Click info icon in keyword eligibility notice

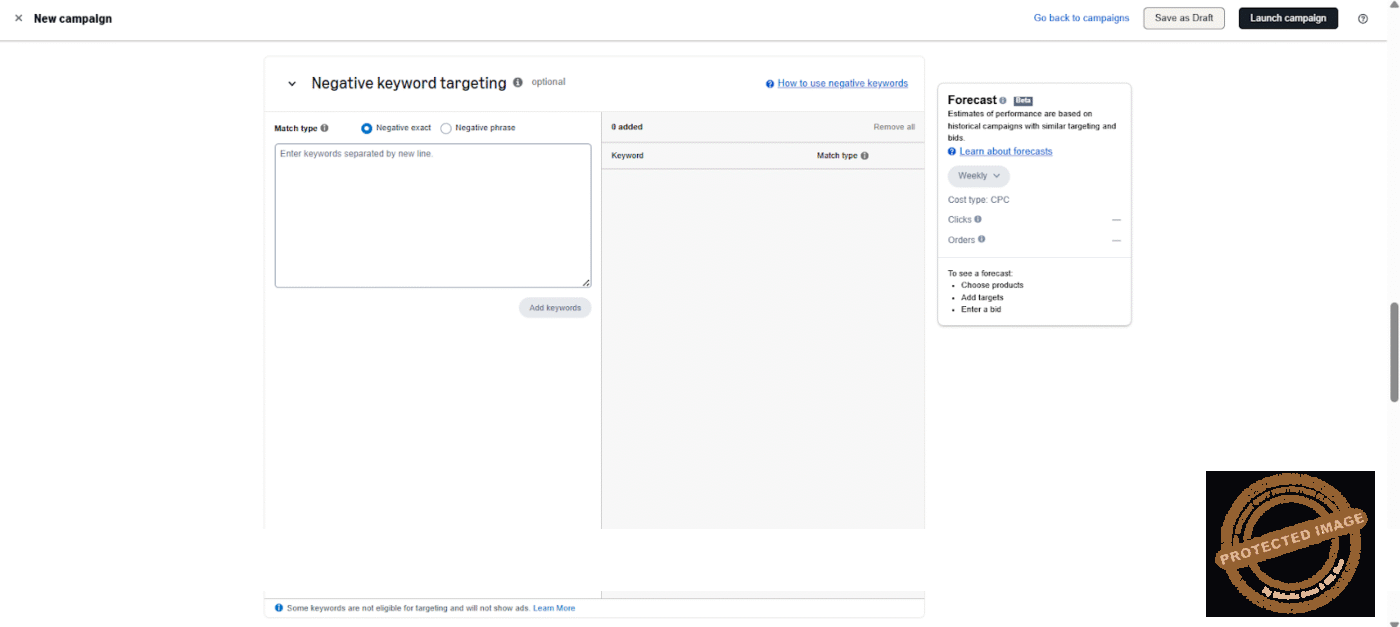279,607
